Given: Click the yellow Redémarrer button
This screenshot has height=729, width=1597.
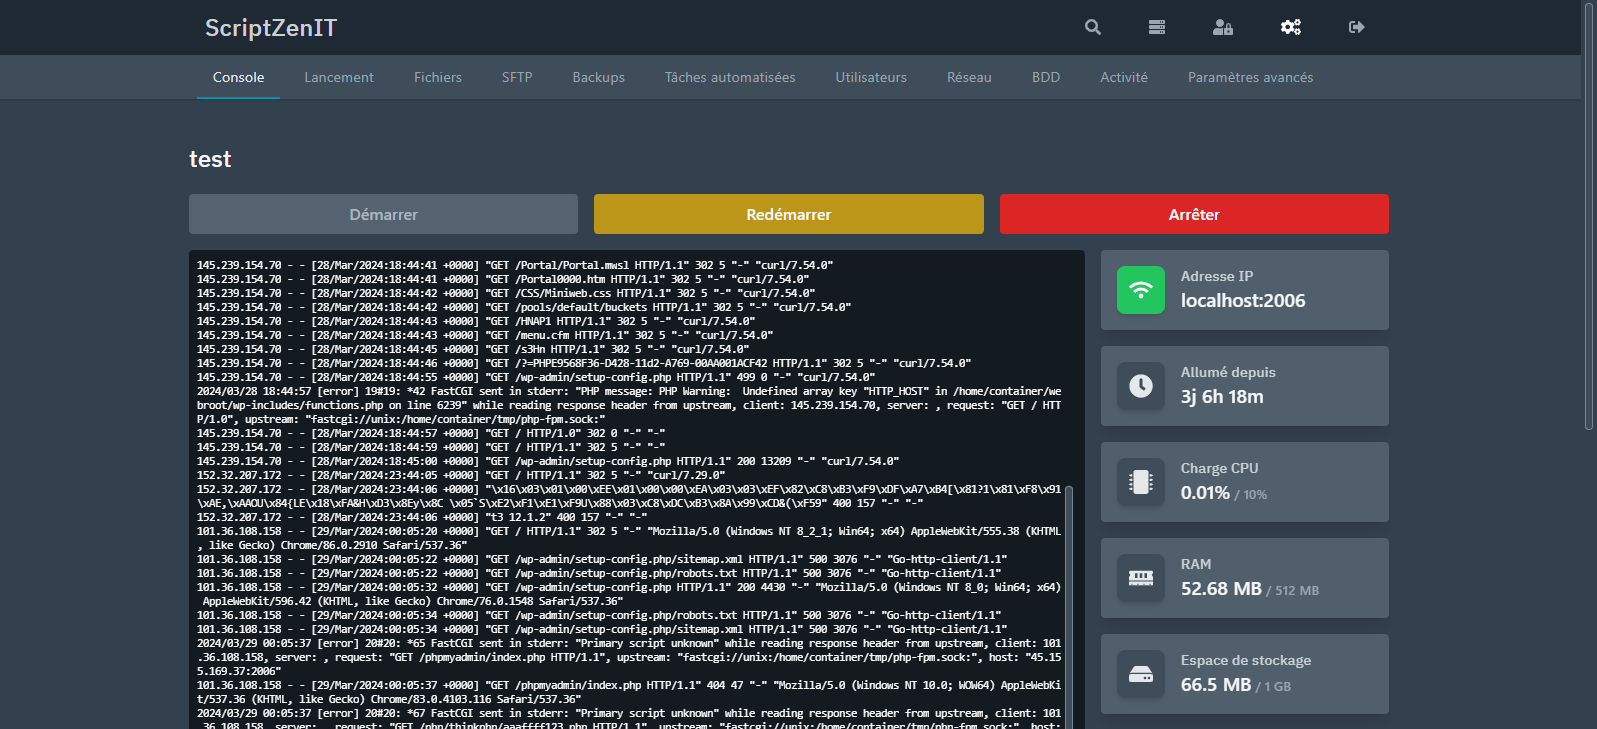Looking at the screenshot, I should pyautogui.click(x=789, y=214).
